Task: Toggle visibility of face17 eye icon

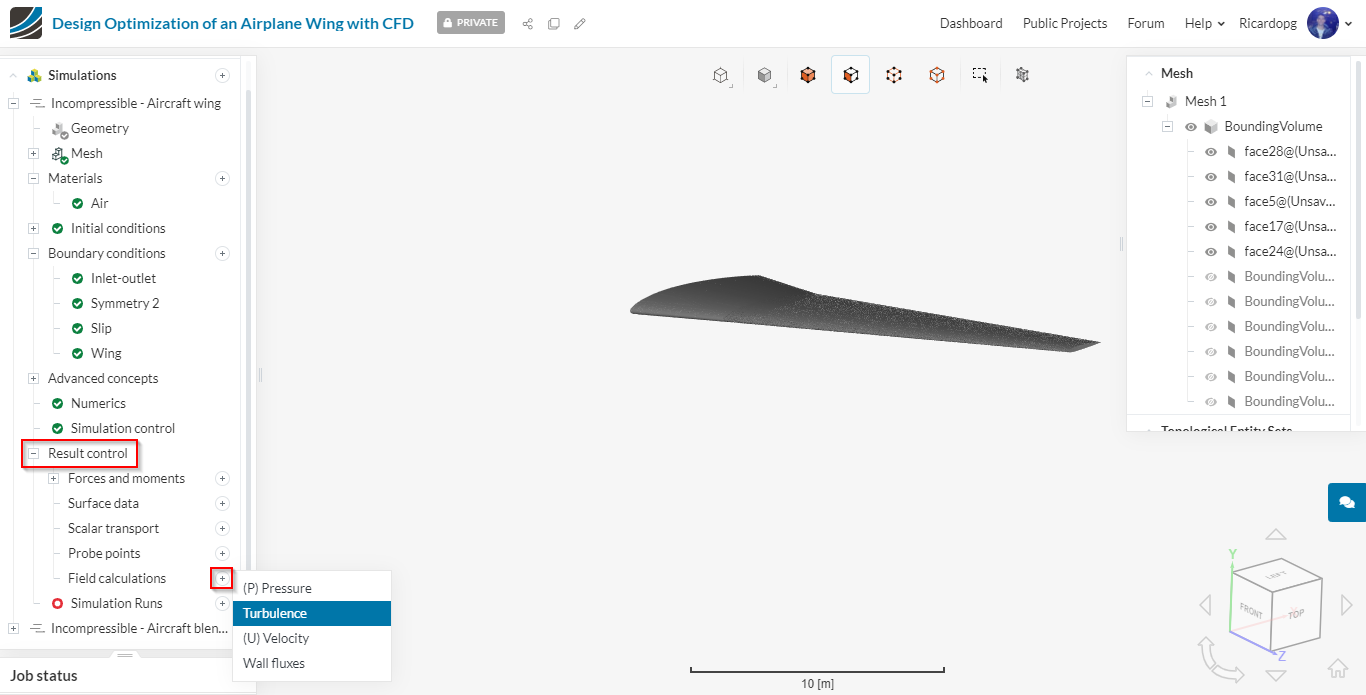Action: (x=1211, y=227)
